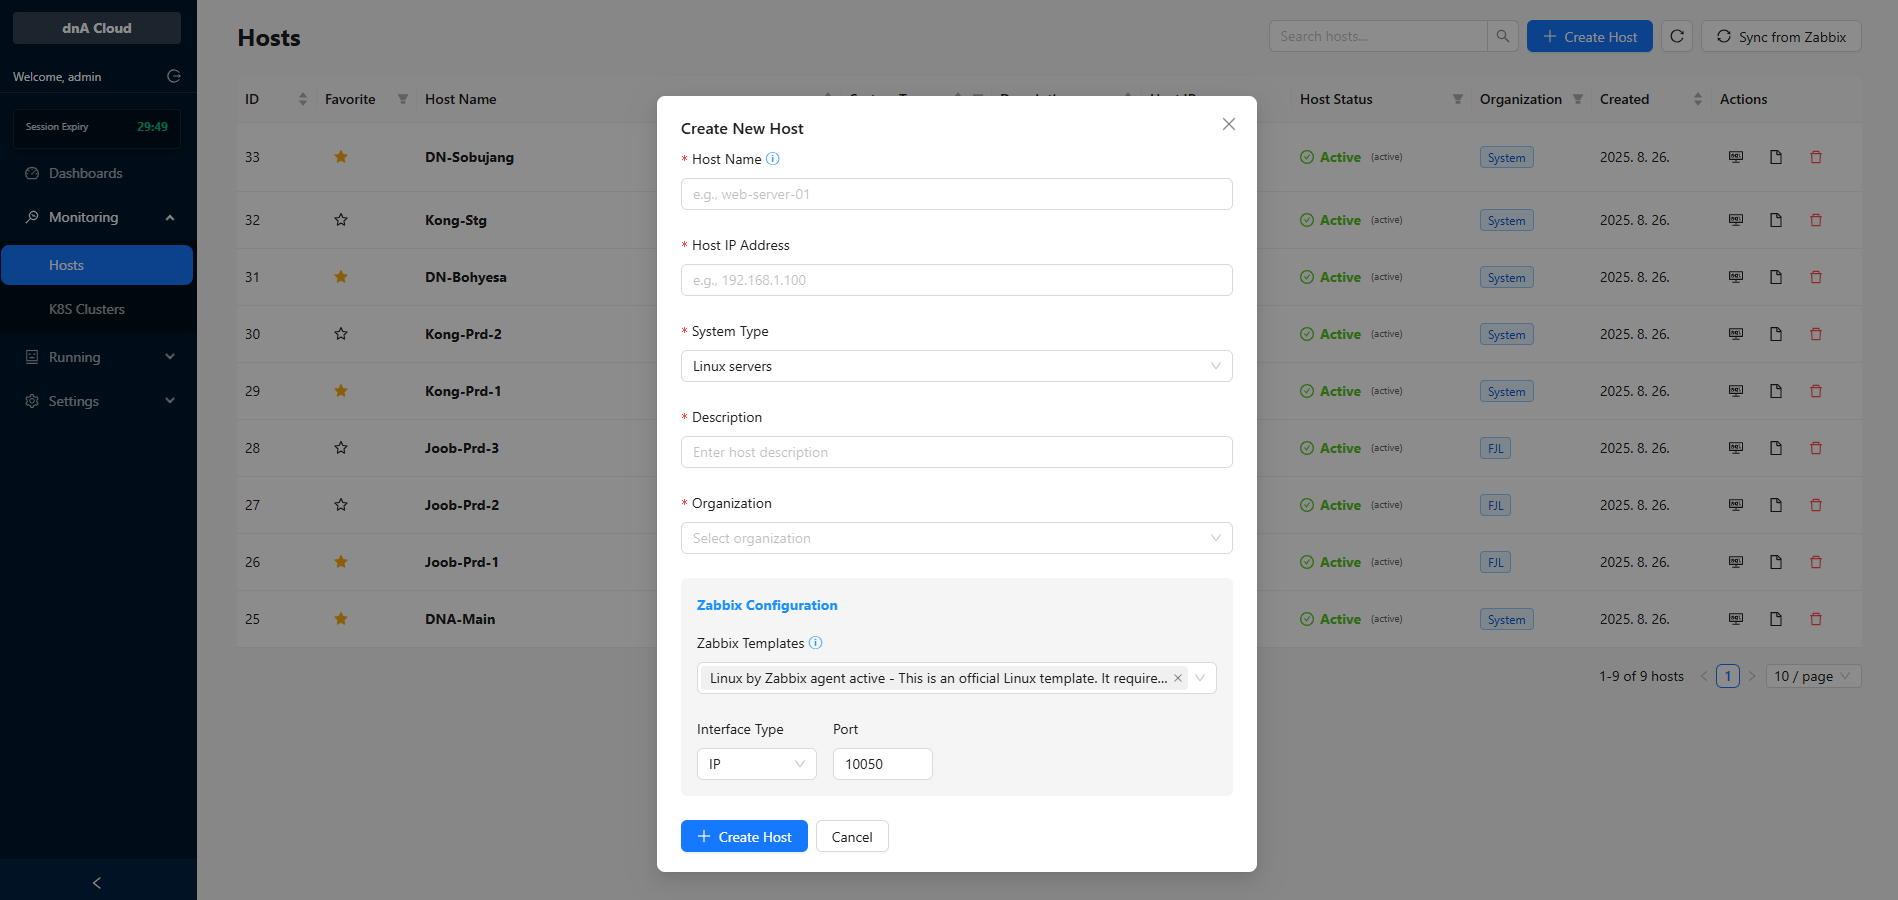Click the Host IP Address input field

956,280
